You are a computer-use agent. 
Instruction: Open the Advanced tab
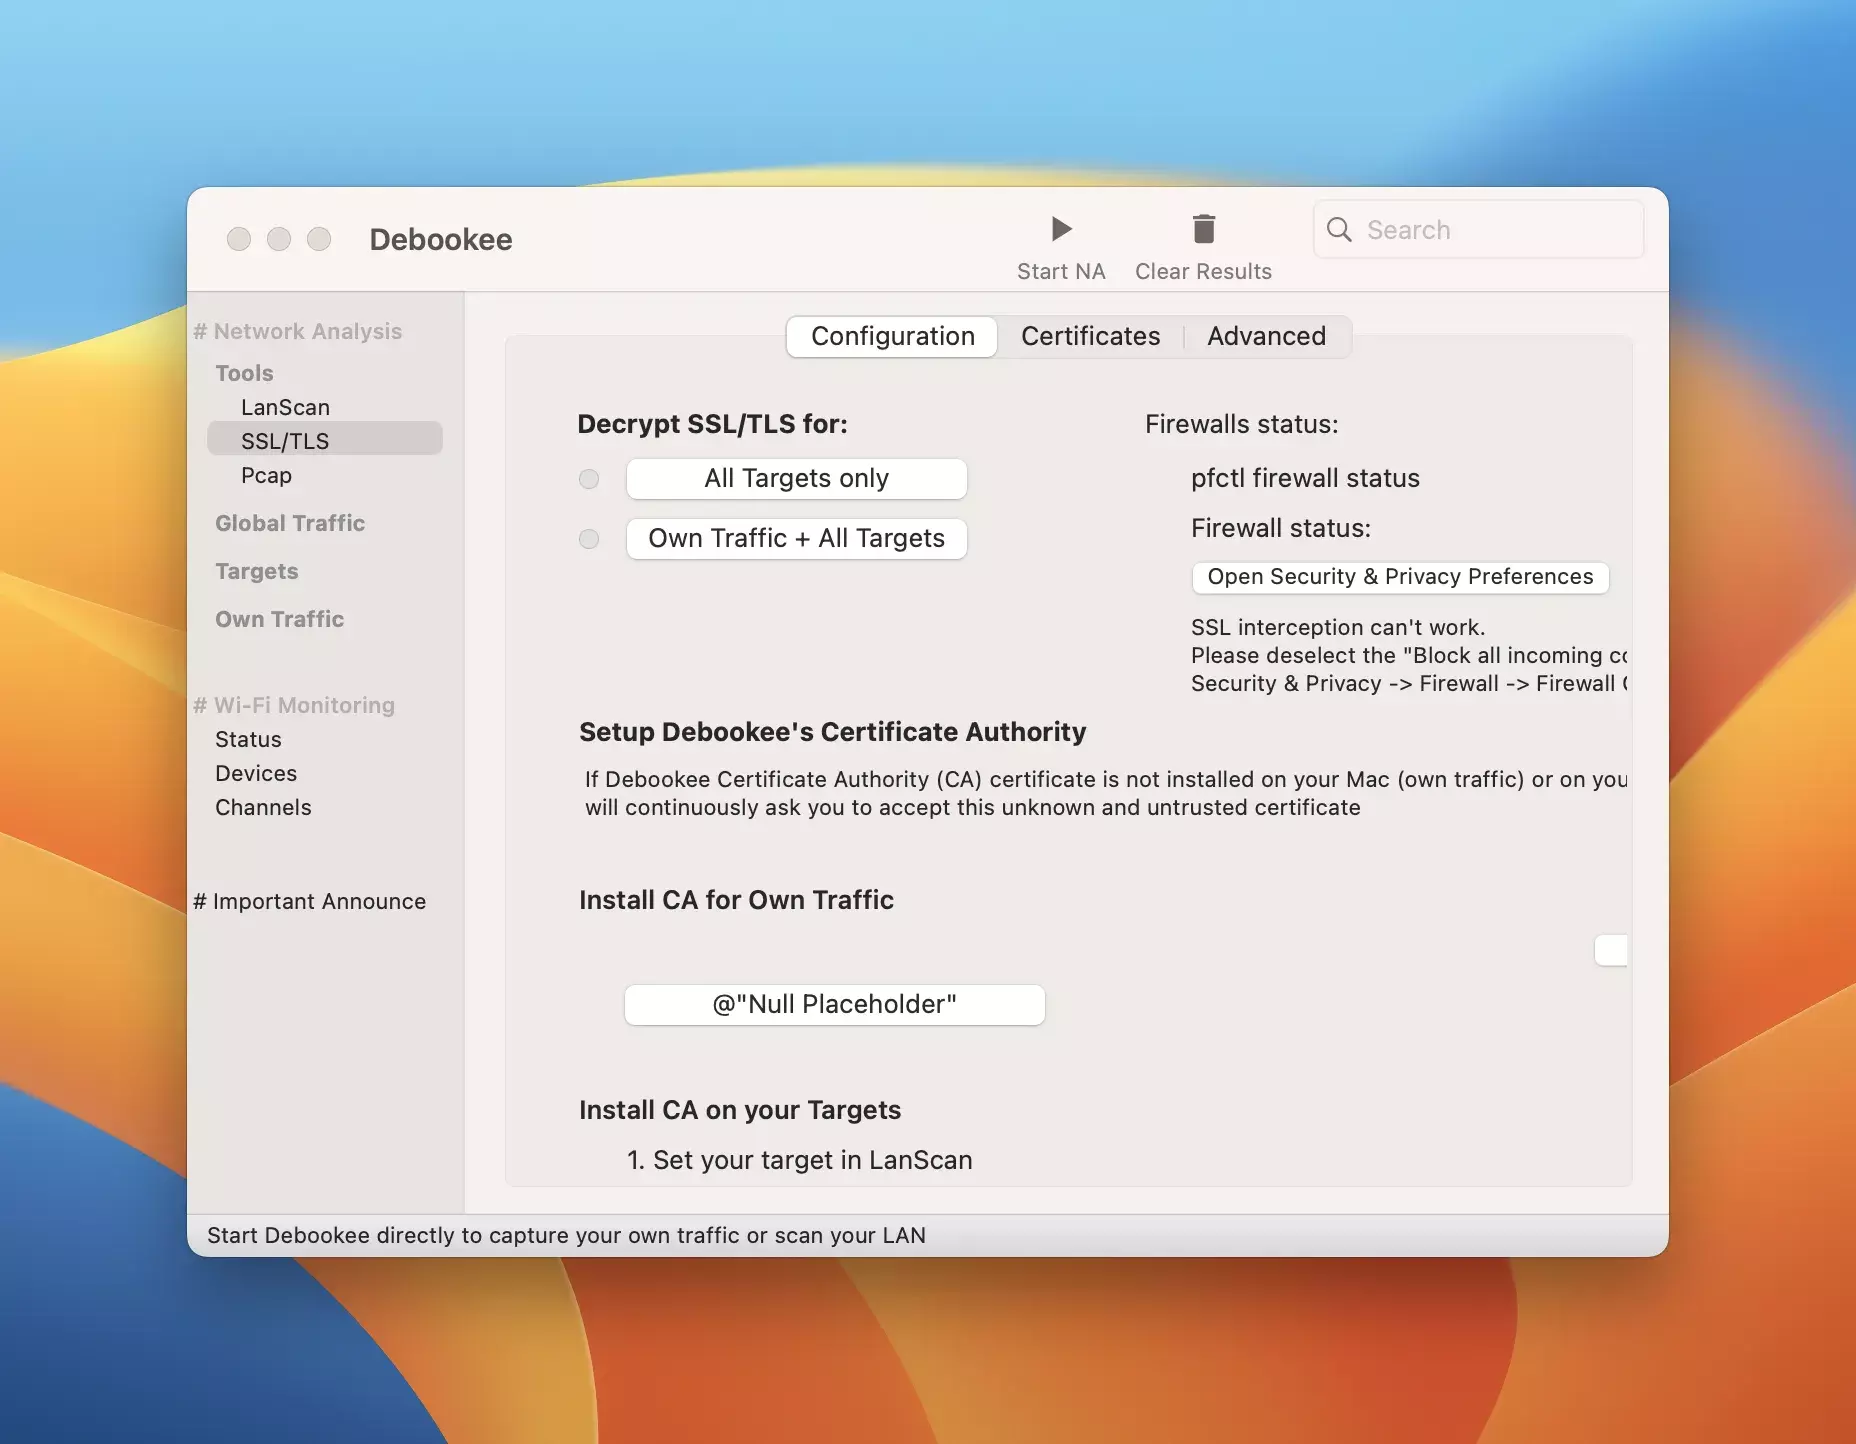pos(1266,336)
